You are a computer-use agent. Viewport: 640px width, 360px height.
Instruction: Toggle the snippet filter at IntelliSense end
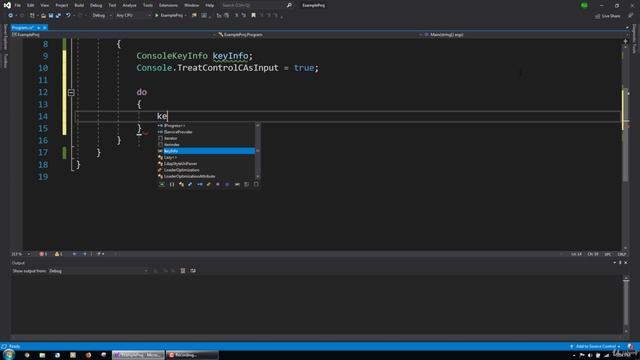point(256,184)
